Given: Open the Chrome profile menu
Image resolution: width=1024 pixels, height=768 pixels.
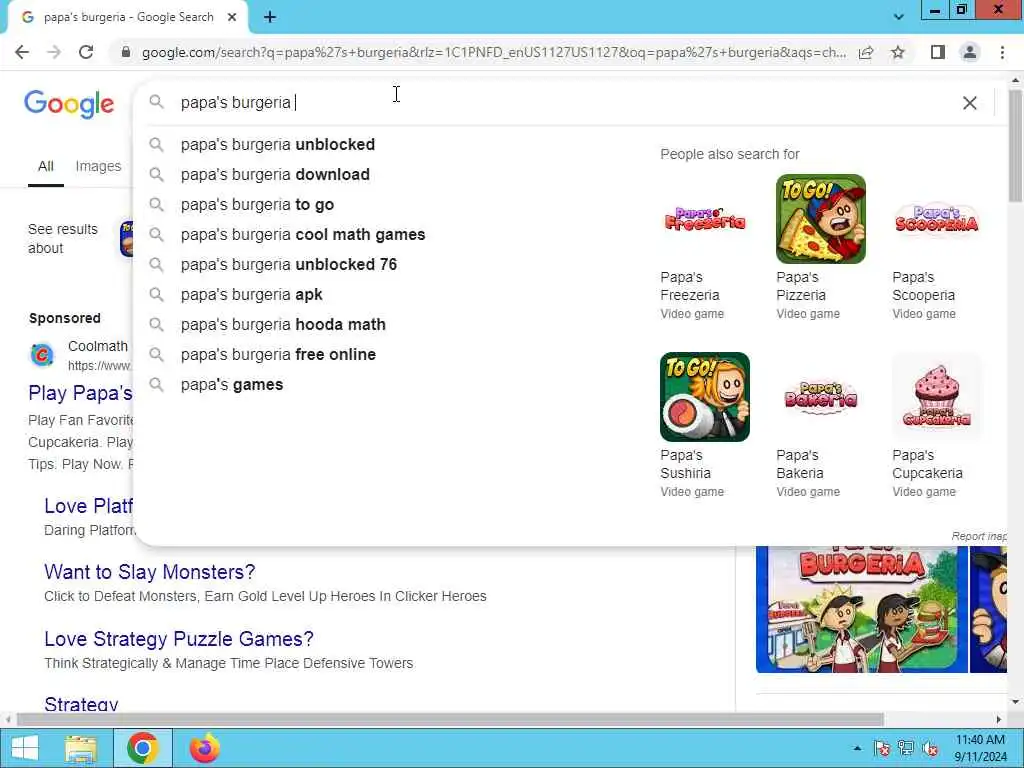Looking at the screenshot, I should pyautogui.click(x=970, y=52).
